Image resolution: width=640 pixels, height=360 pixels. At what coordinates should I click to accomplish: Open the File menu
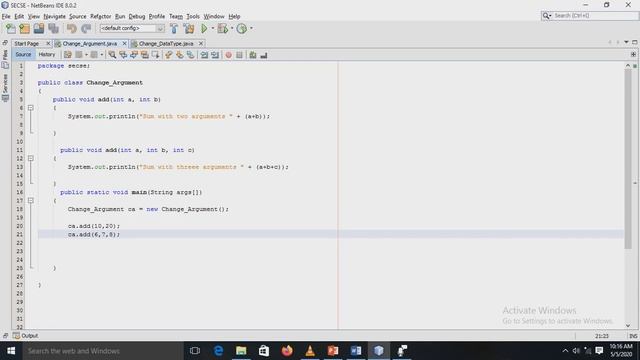tap(6, 16)
